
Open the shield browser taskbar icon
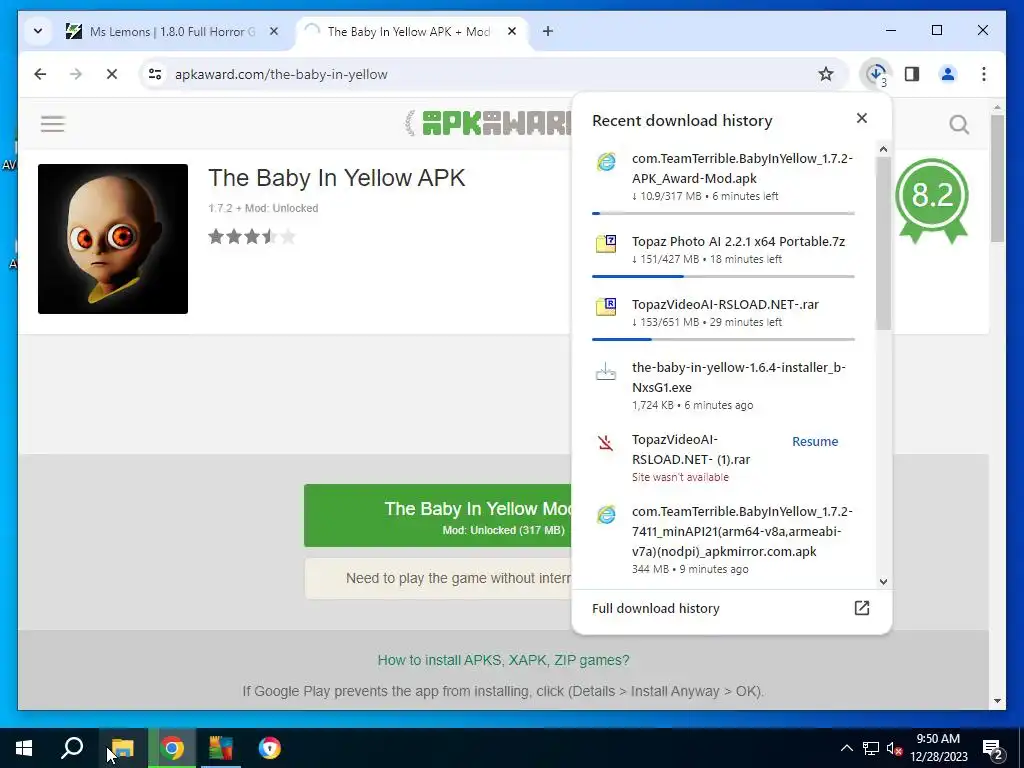pos(269,748)
